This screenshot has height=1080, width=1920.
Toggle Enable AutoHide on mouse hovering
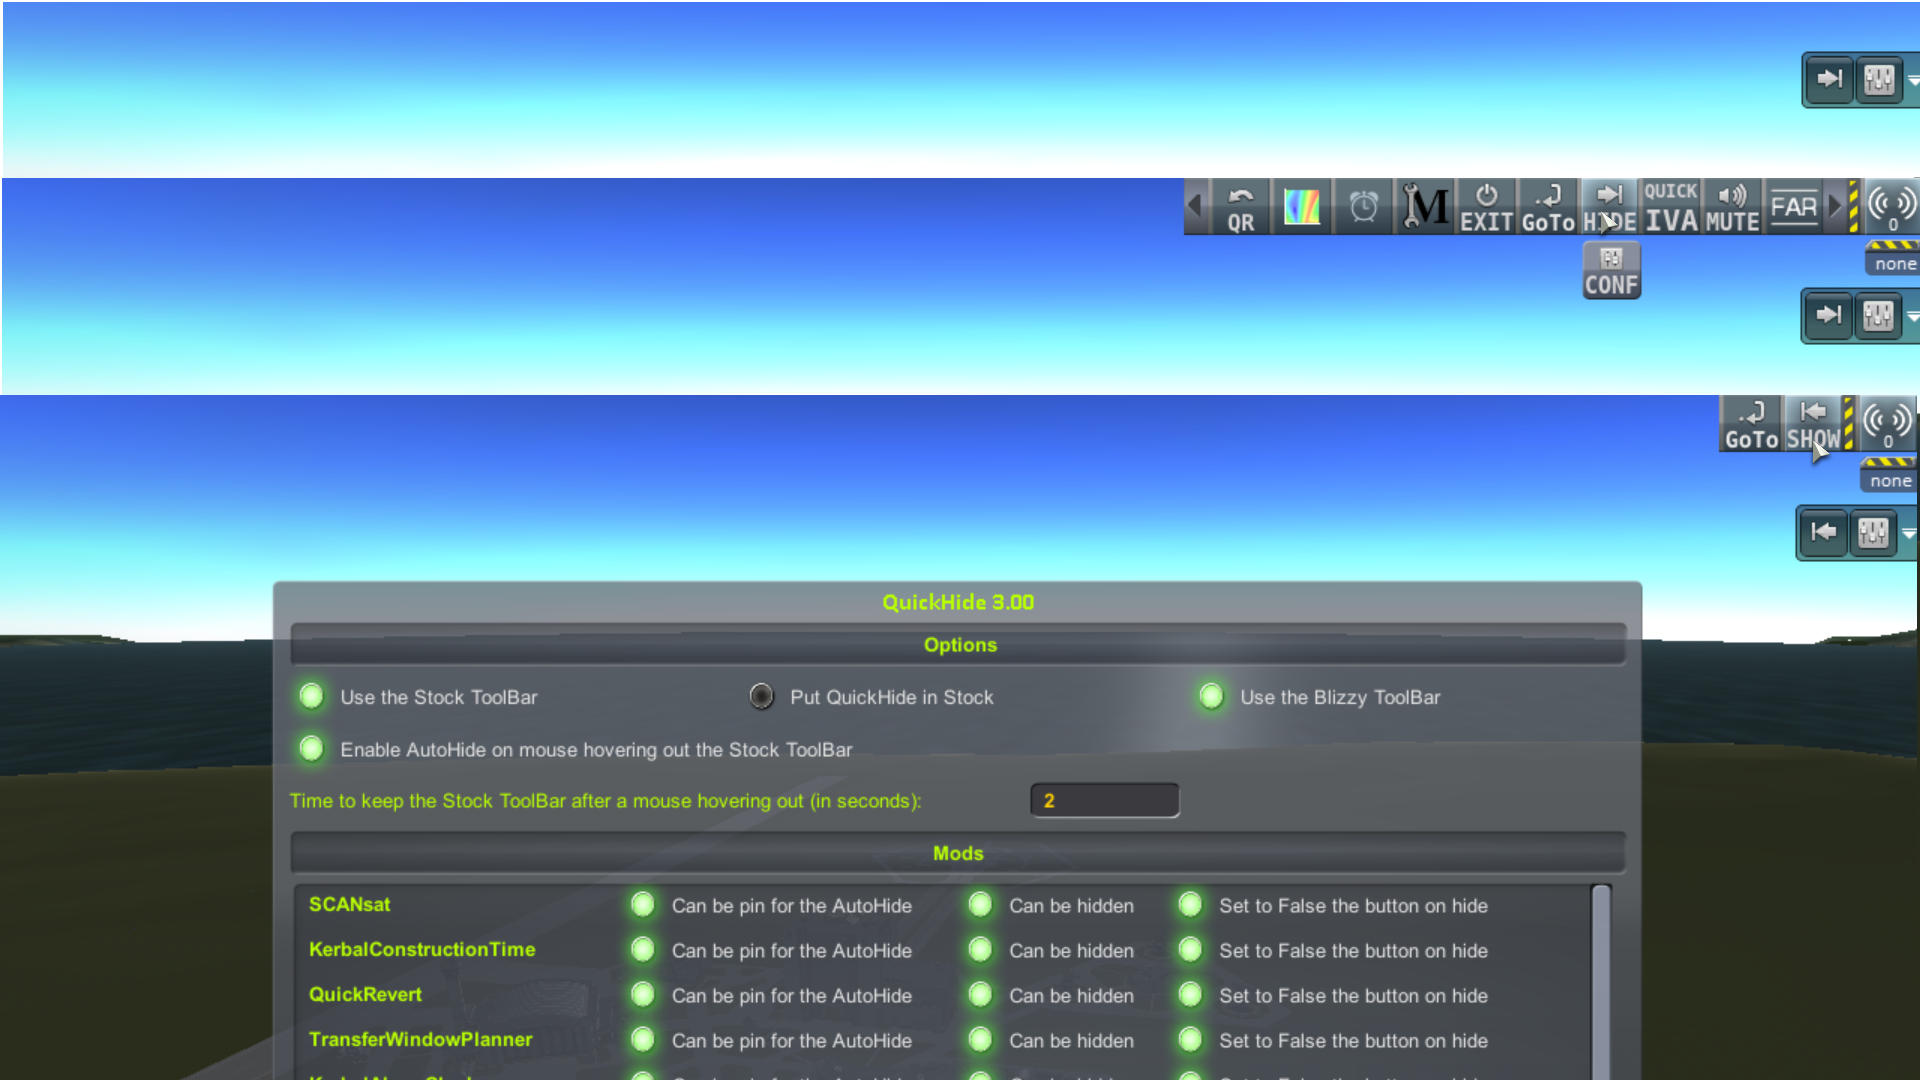311,749
